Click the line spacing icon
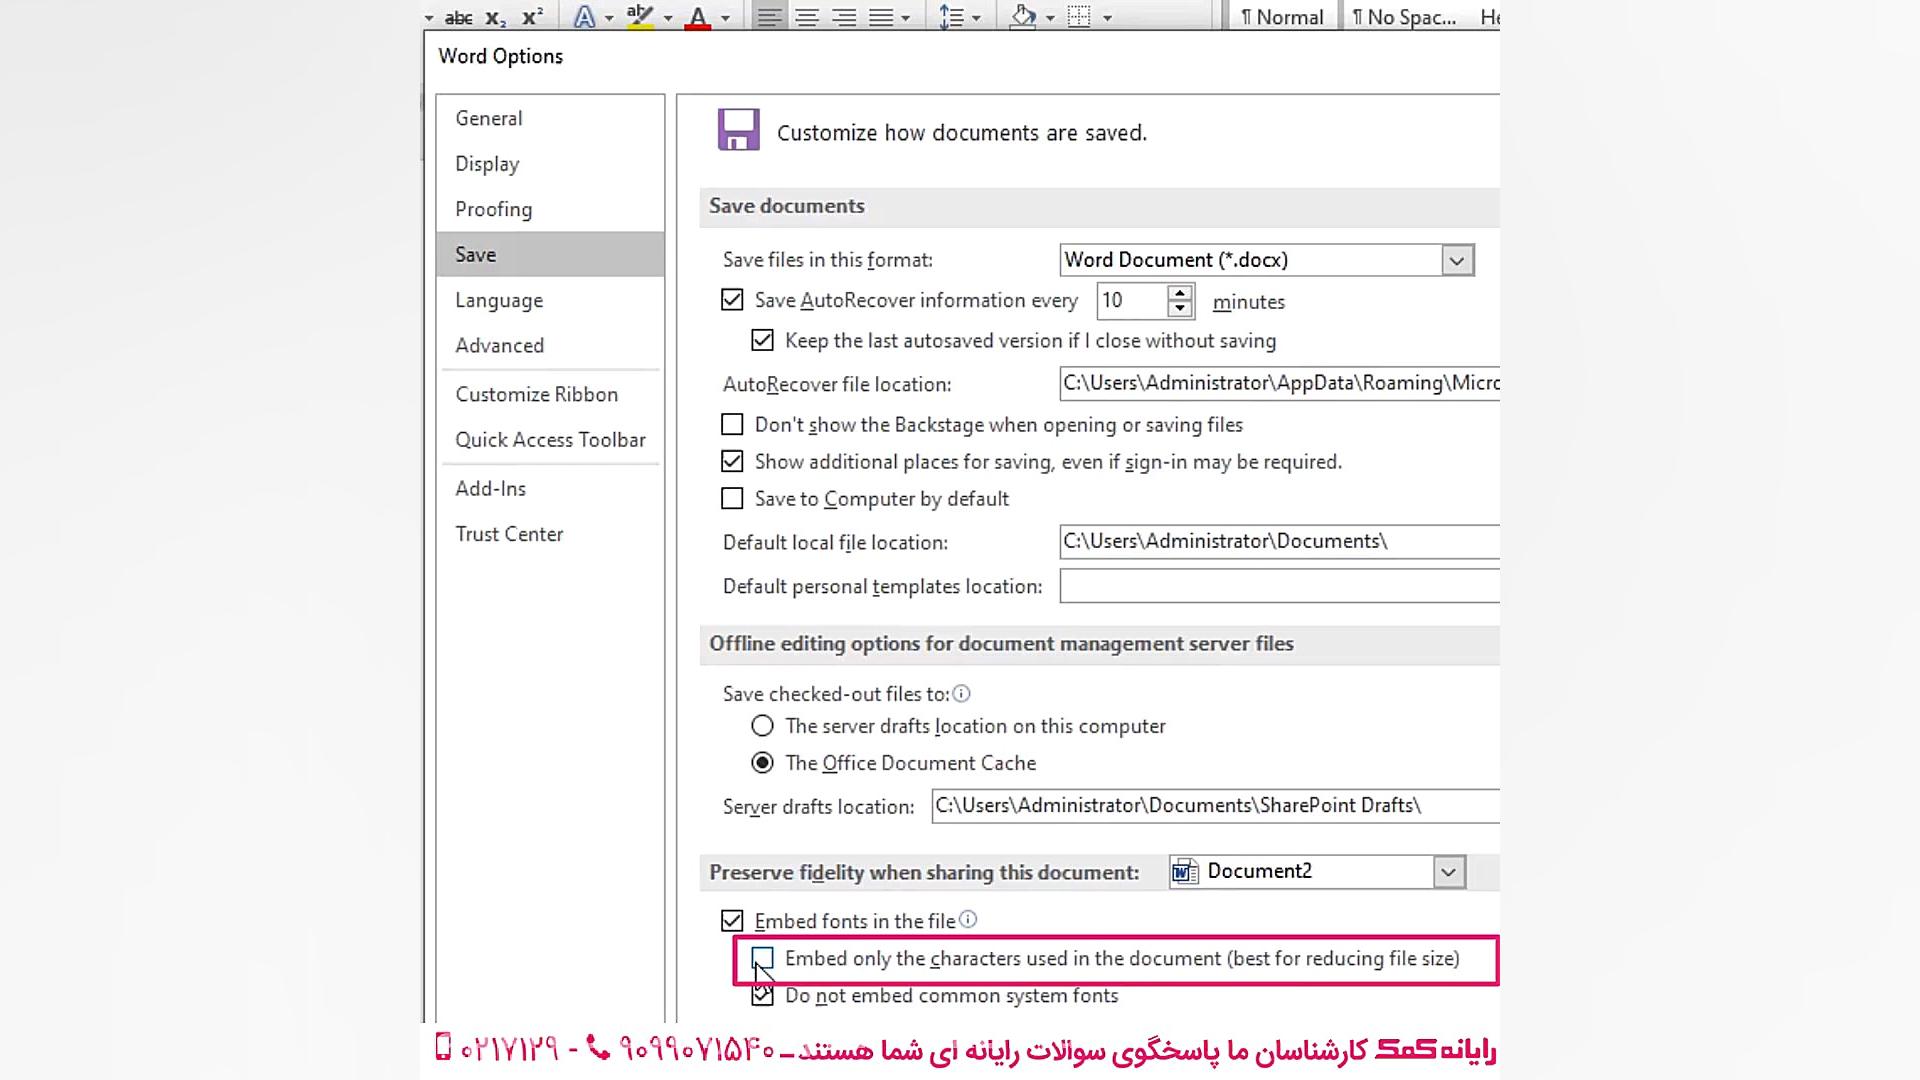1920x1080 pixels. click(951, 17)
